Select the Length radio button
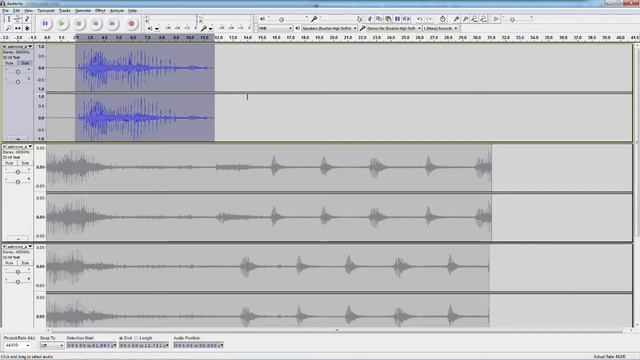640x360 pixels. [136, 338]
